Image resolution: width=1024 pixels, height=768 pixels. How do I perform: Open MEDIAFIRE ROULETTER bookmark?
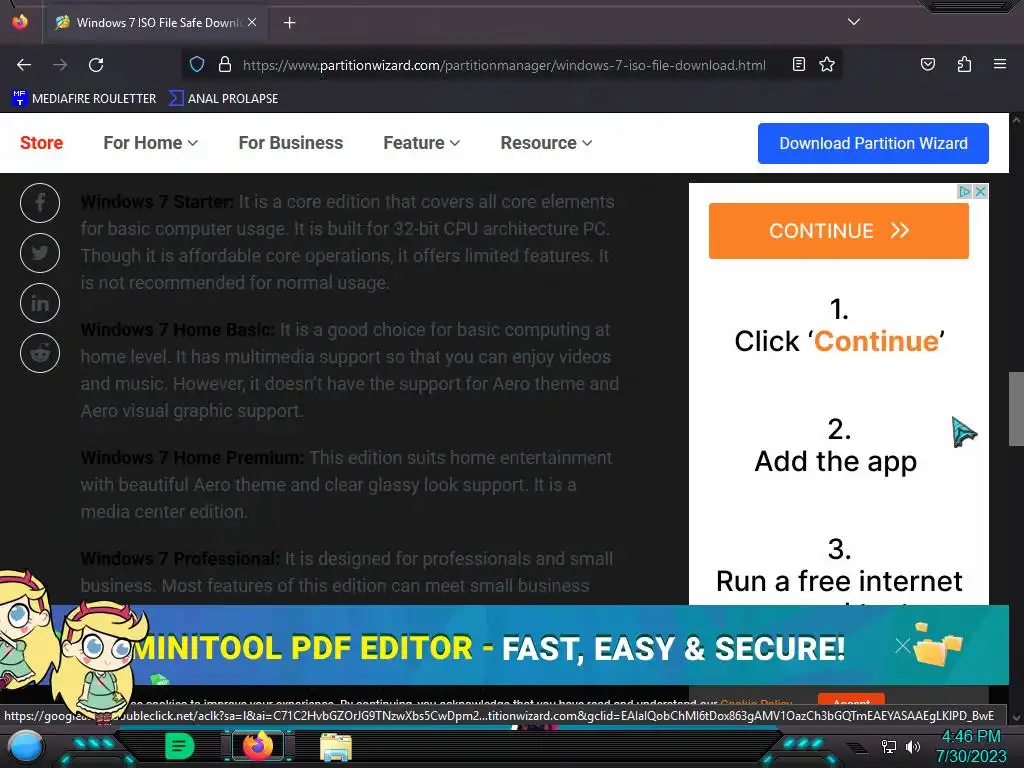click(84, 99)
